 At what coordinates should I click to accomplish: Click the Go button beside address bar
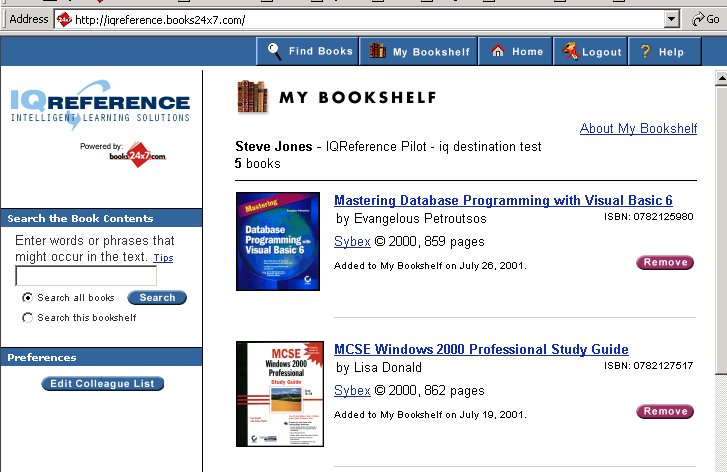coord(706,19)
